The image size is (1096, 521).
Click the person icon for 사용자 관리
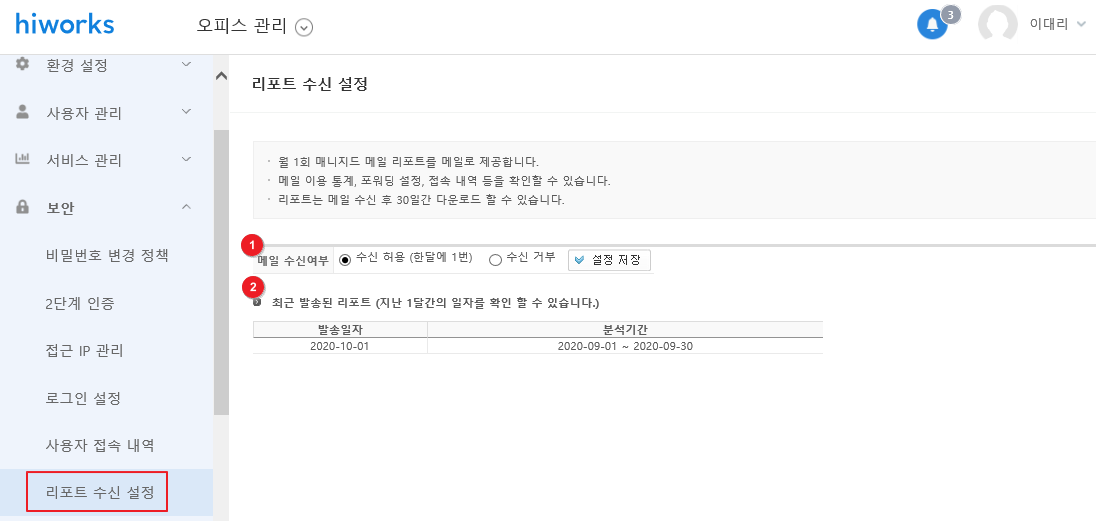point(22,111)
